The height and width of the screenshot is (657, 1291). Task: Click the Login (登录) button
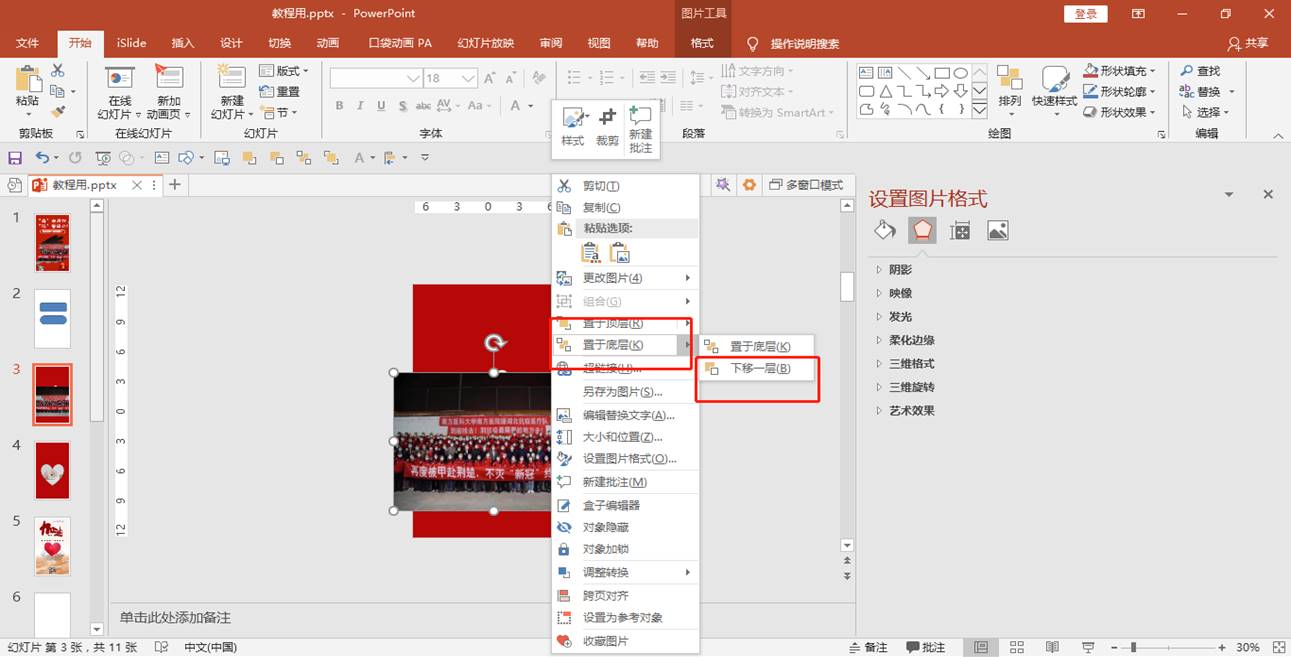tap(1086, 14)
